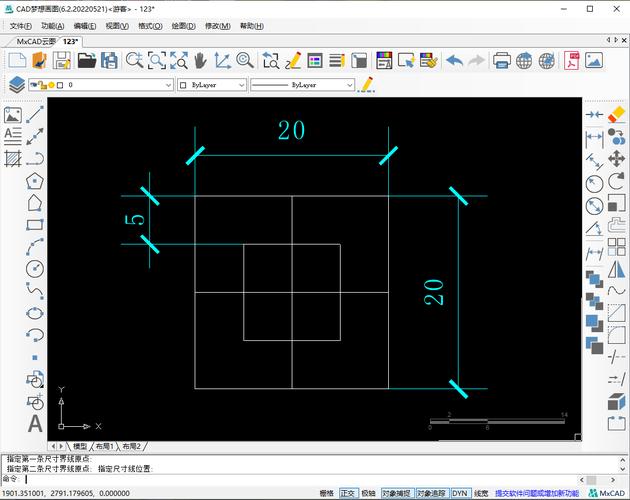Viewport: 630px width, 500px height.
Task: Click the Undo arrow icon
Action: [454, 60]
